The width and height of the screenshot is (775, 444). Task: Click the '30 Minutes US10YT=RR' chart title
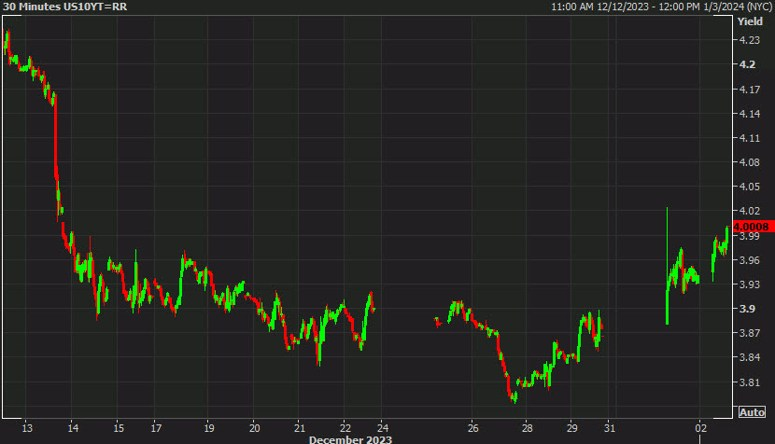tap(65, 6)
